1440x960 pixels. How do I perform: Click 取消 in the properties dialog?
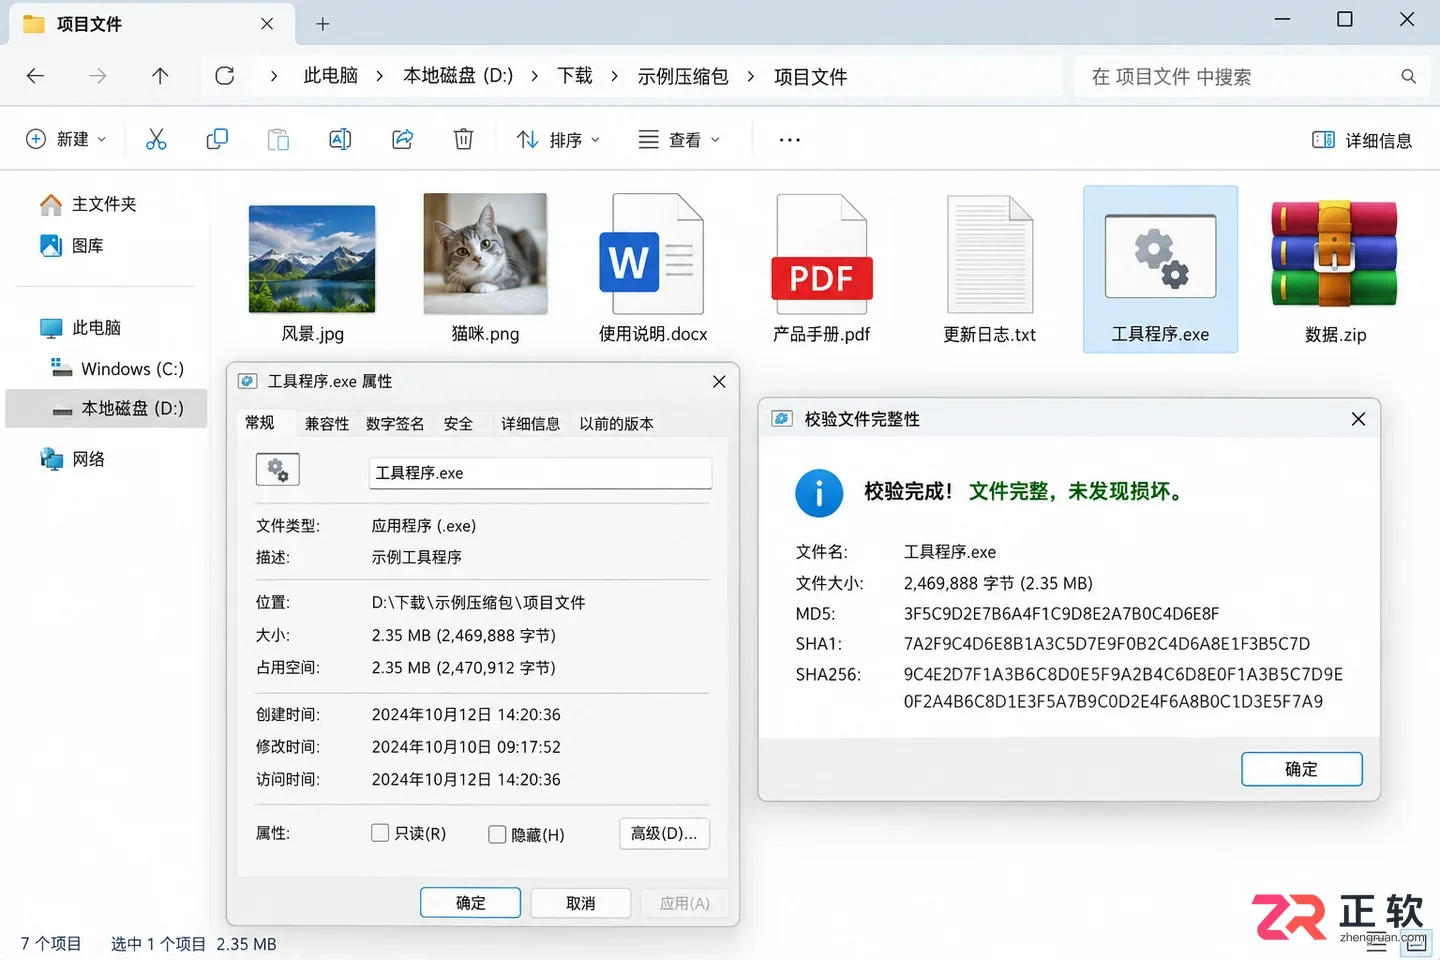coord(581,903)
